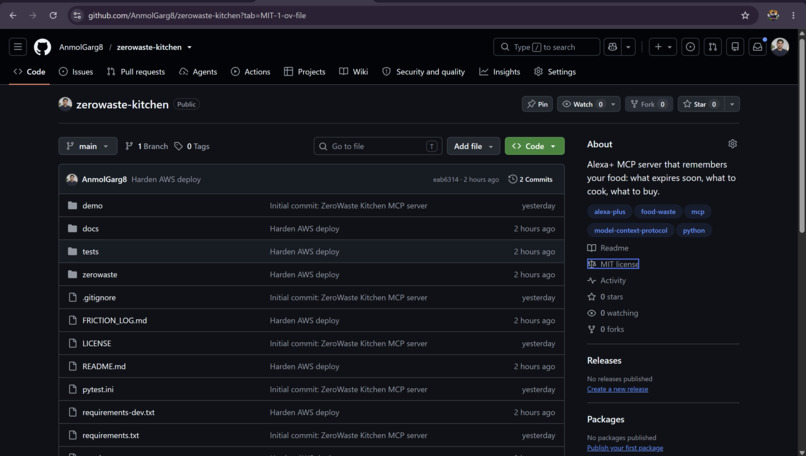Open the Security and quality tab
Viewport: 806px width, 456px height.
click(x=424, y=71)
